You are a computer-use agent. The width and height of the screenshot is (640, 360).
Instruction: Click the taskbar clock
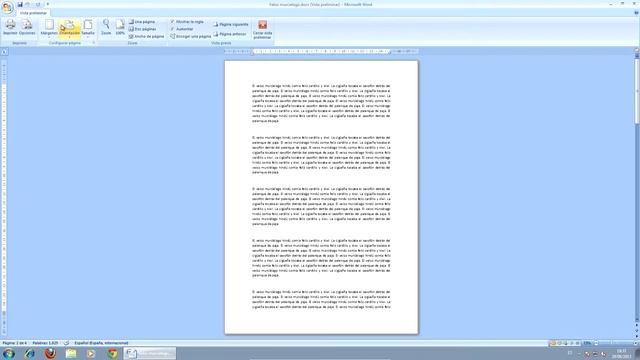621,353
